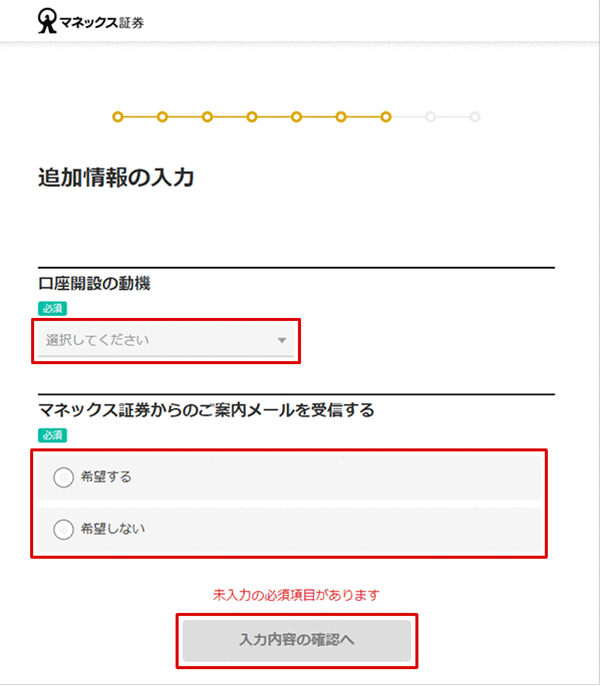Image resolution: width=600 pixels, height=686 pixels.
Task: Click the 希望する option label text
Action: [x=106, y=478]
